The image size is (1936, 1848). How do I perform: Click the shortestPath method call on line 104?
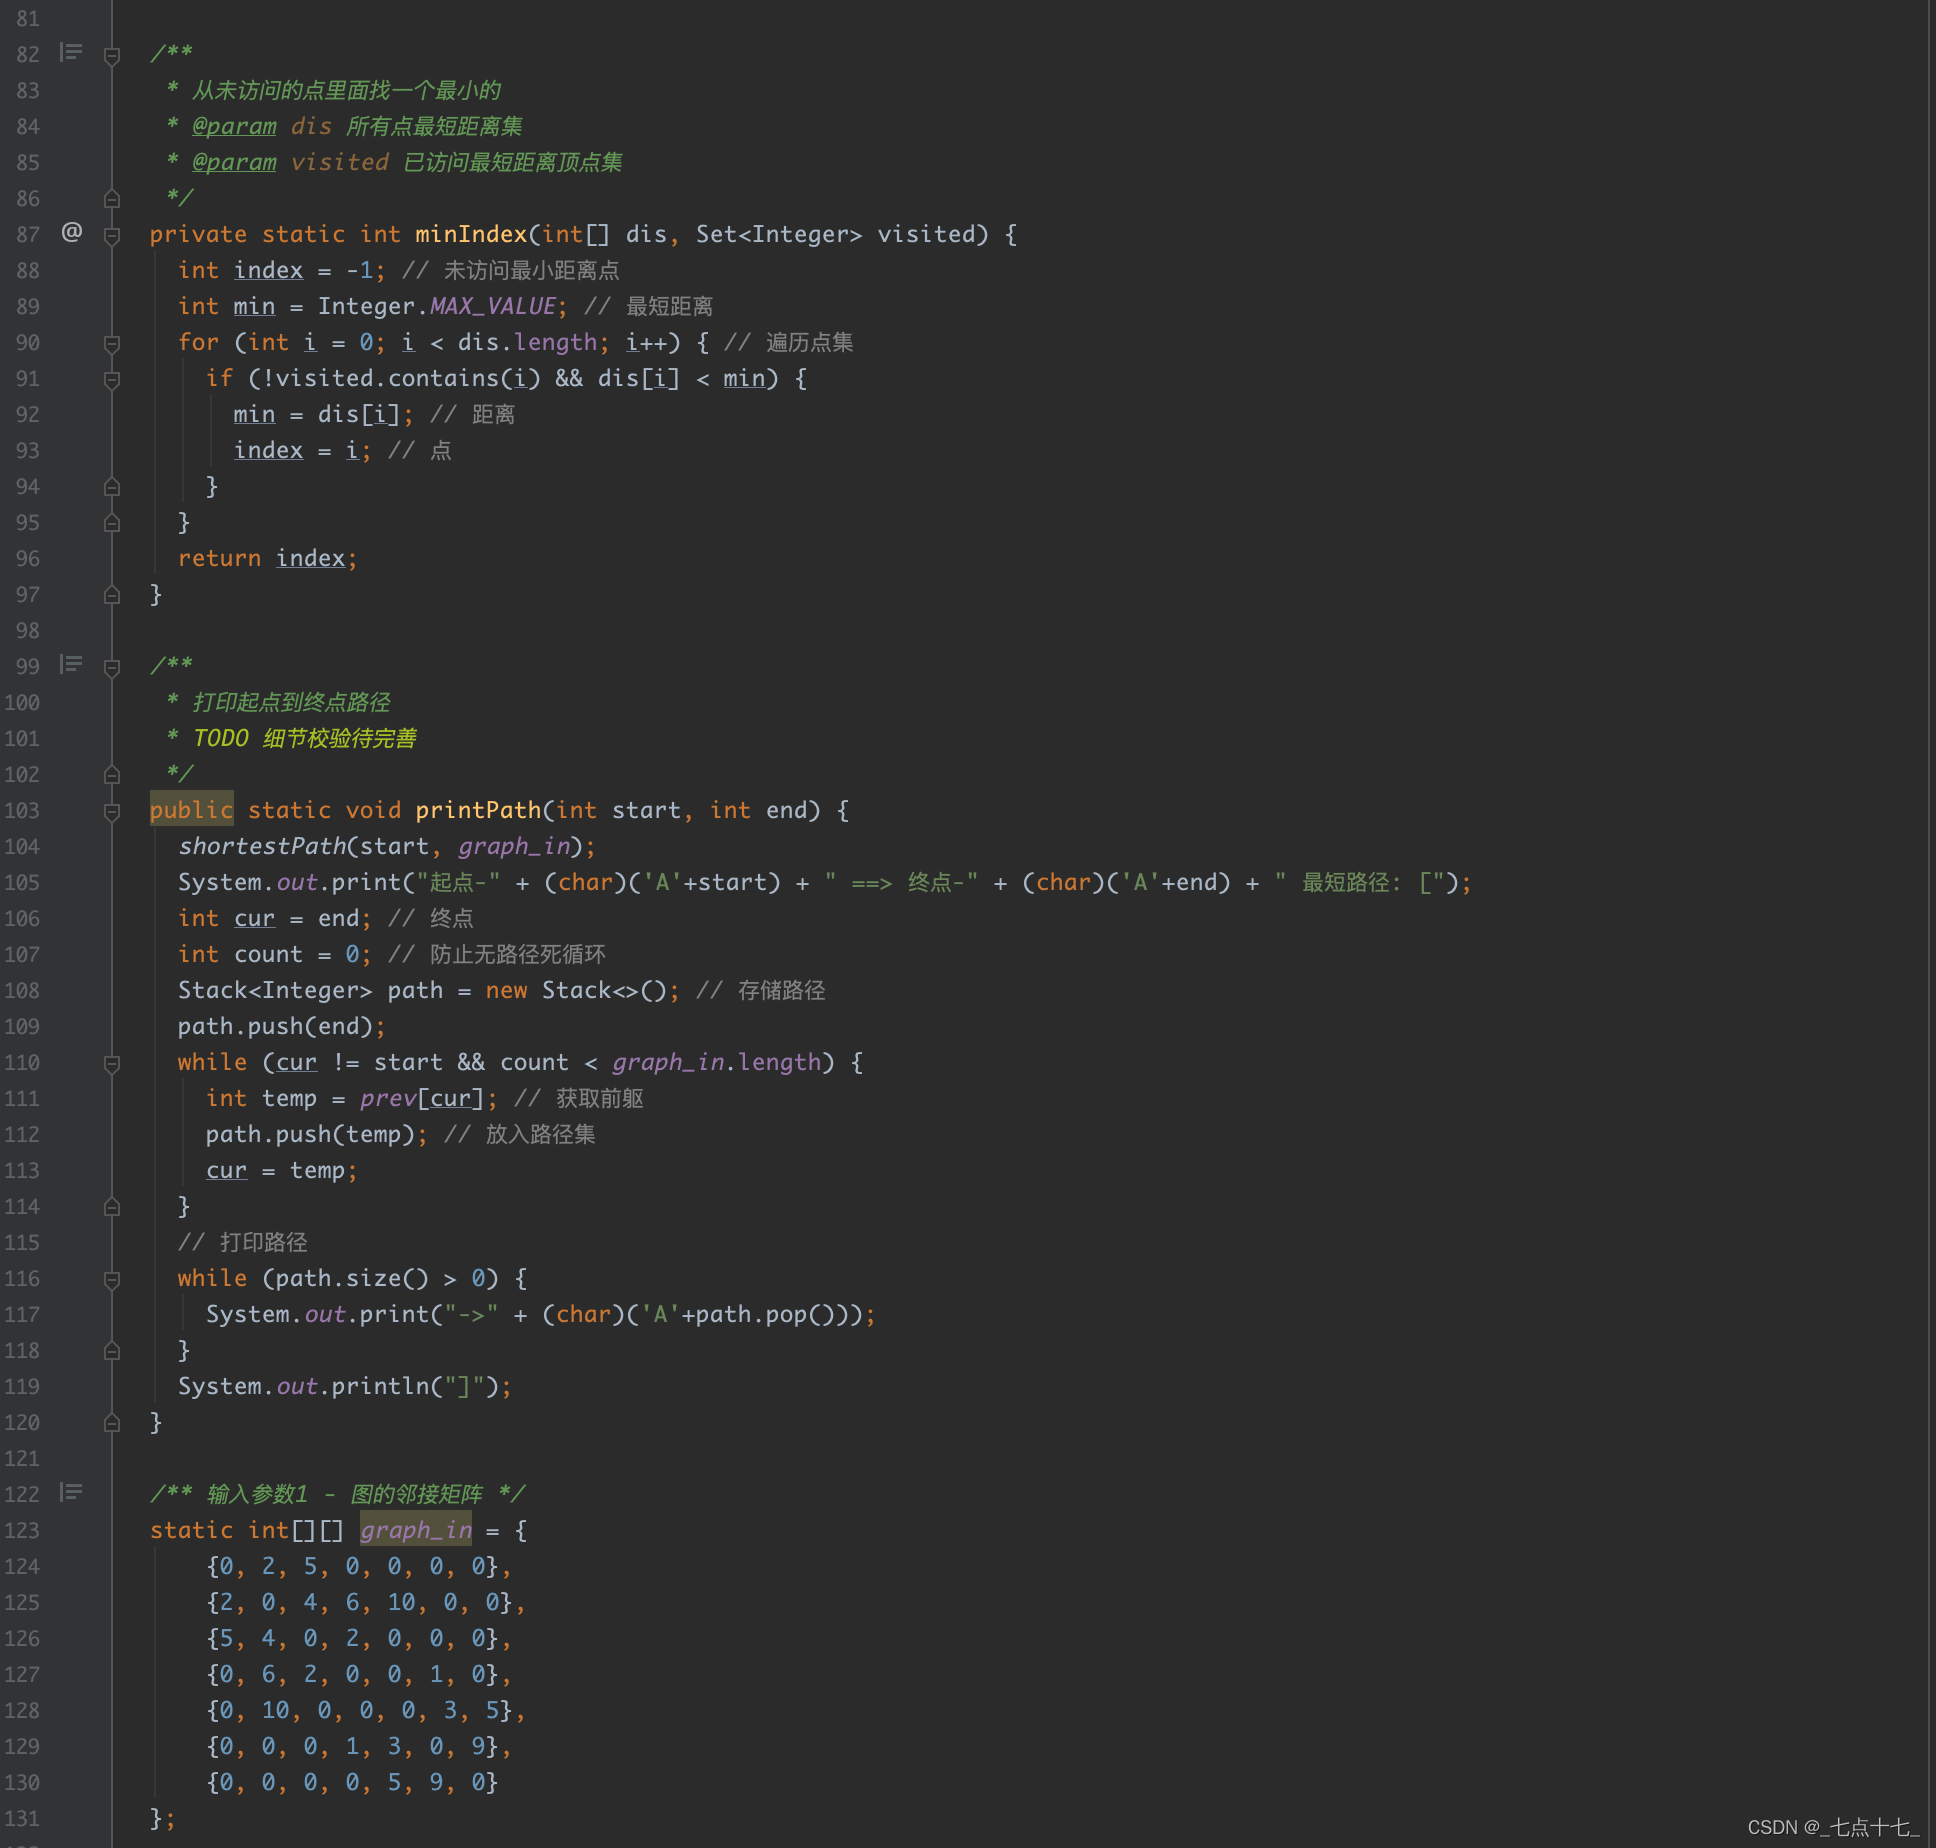(x=262, y=846)
